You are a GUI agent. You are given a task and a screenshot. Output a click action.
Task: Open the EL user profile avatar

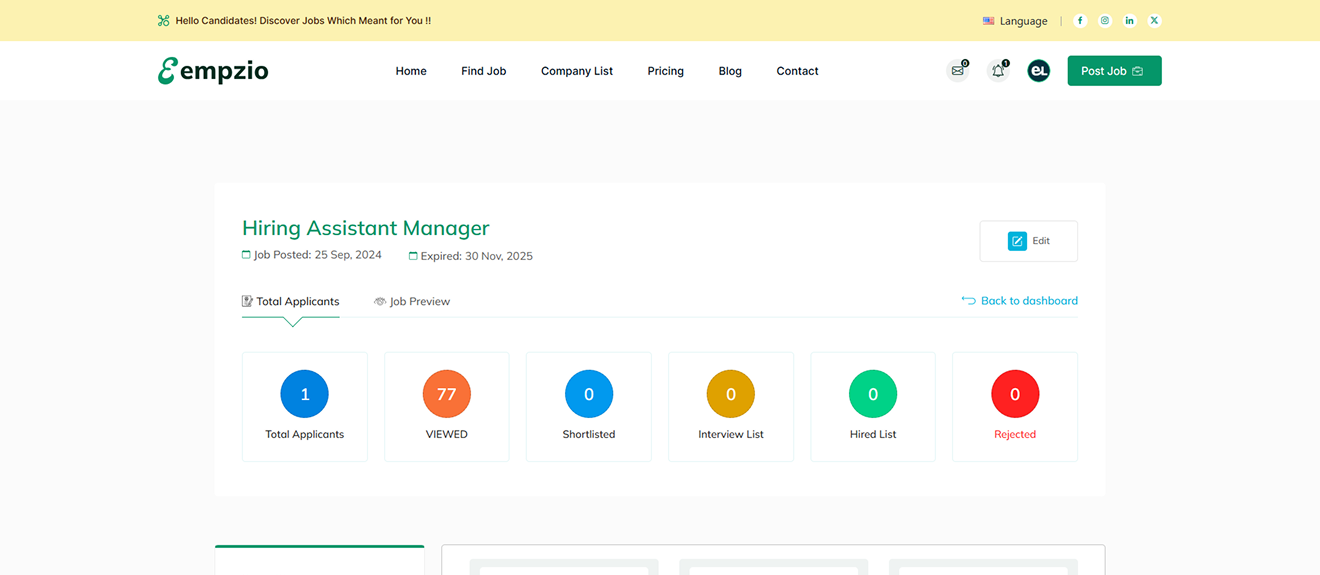[x=1039, y=71]
